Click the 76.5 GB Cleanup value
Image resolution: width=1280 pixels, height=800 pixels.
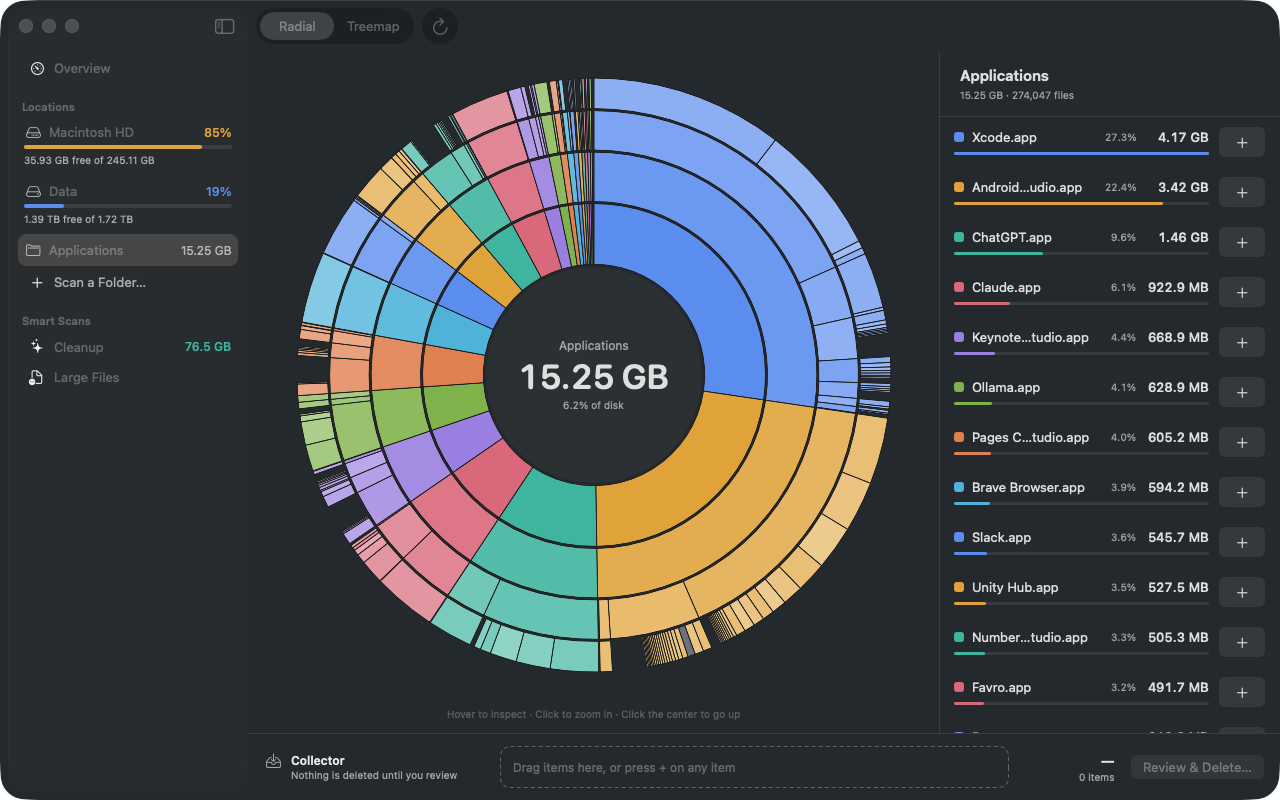(x=208, y=347)
